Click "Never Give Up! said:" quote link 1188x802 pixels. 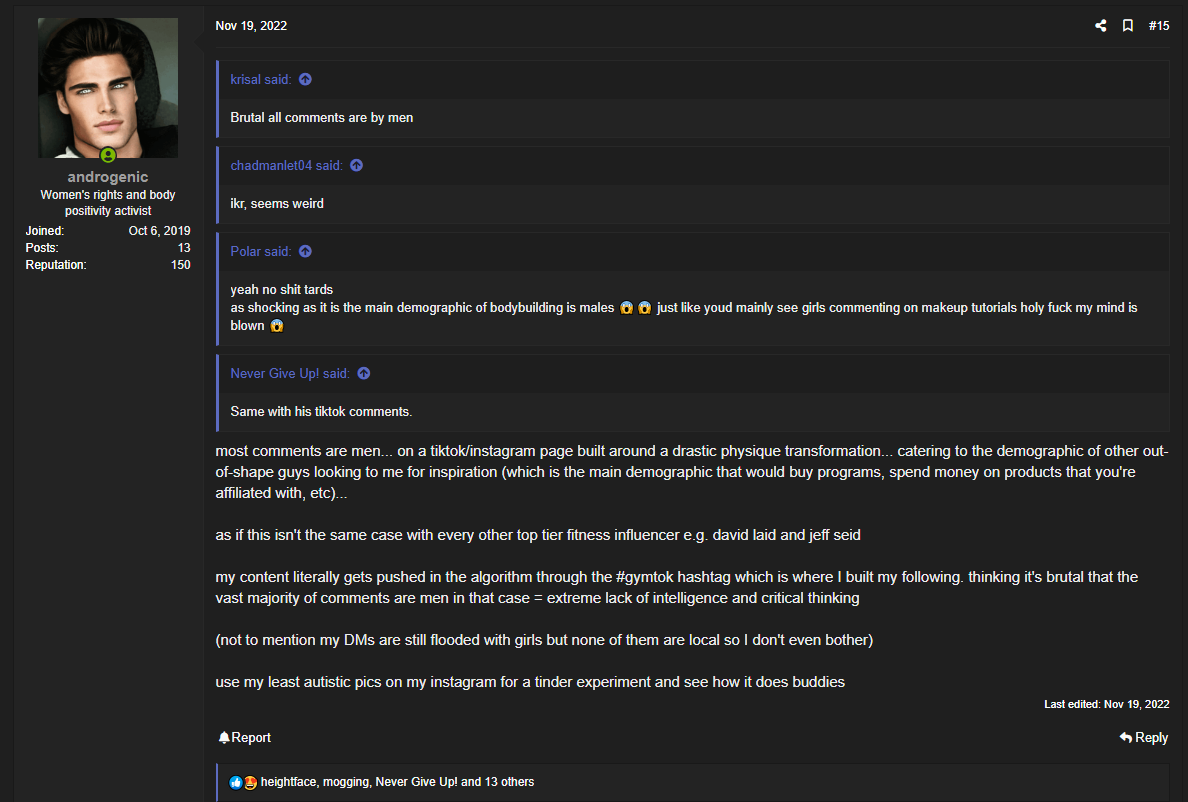click(x=290, y=374)
